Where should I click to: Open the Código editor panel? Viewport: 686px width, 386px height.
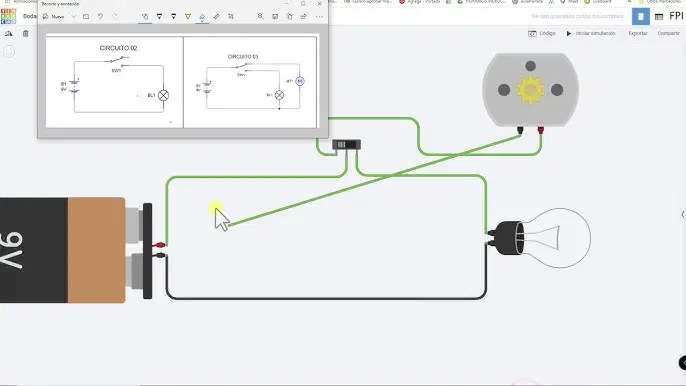542,33
